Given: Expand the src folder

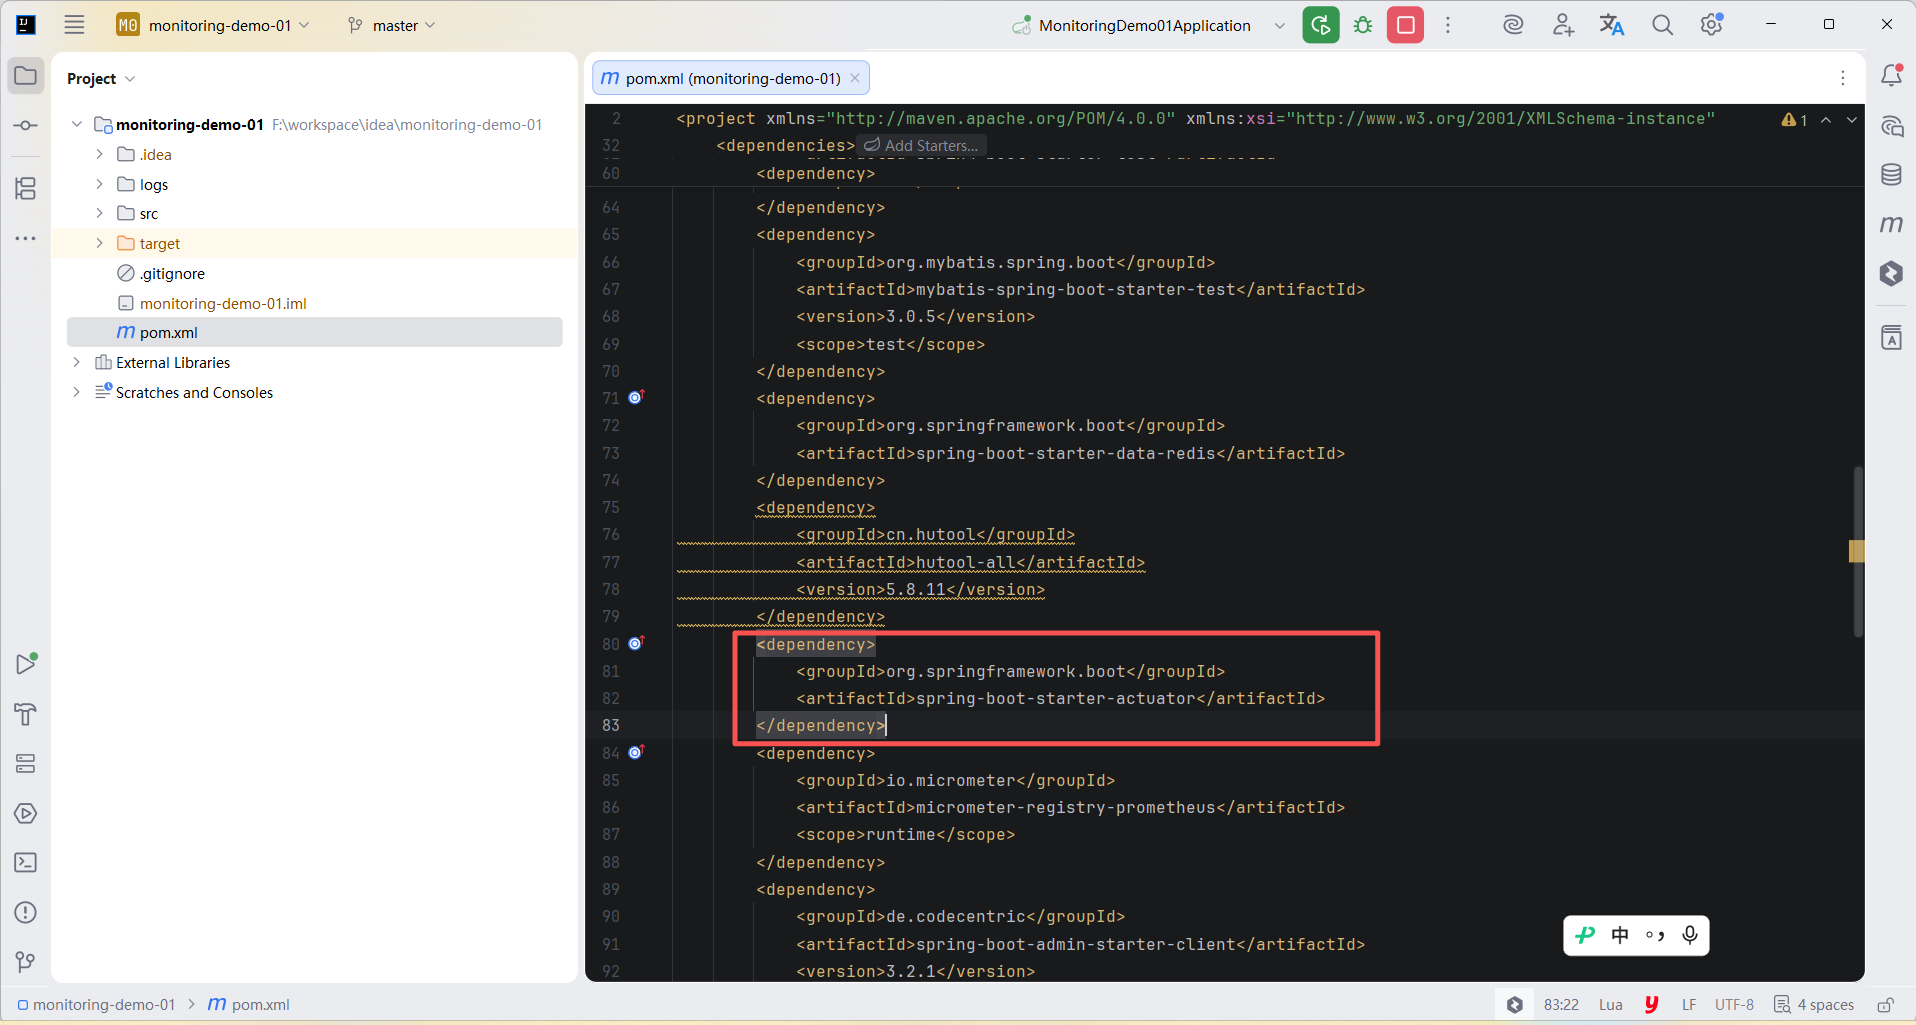Looking at the screenshot, I should coord(100,213).
